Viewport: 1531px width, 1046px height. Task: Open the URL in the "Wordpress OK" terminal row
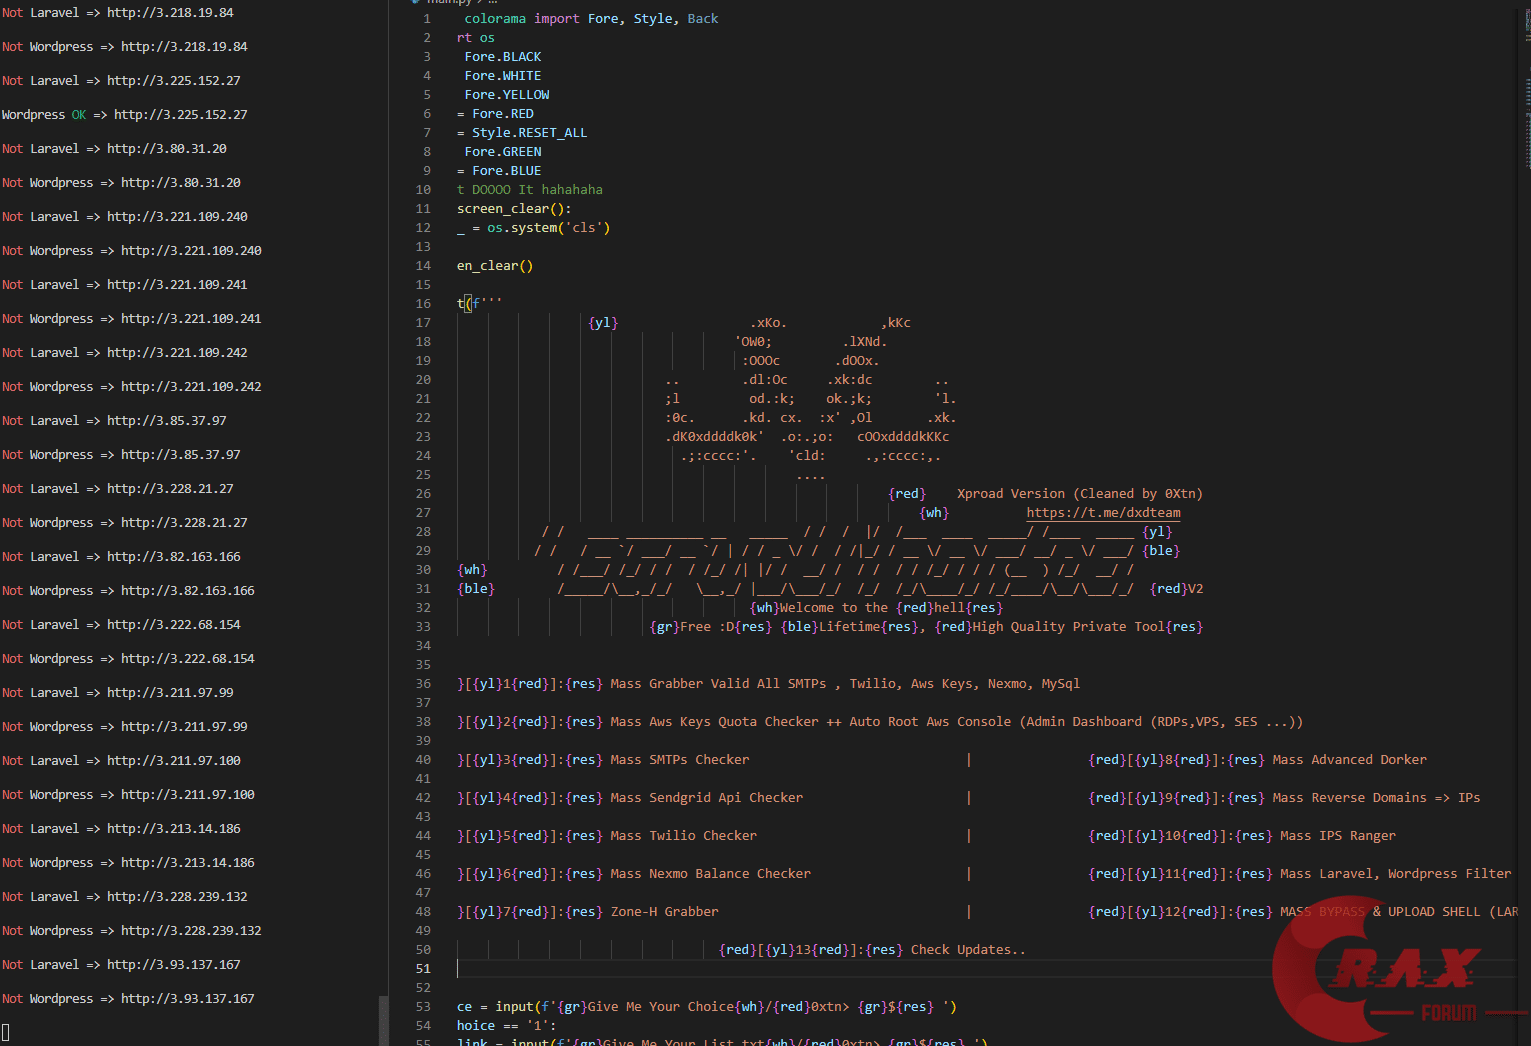pos(181,115)
